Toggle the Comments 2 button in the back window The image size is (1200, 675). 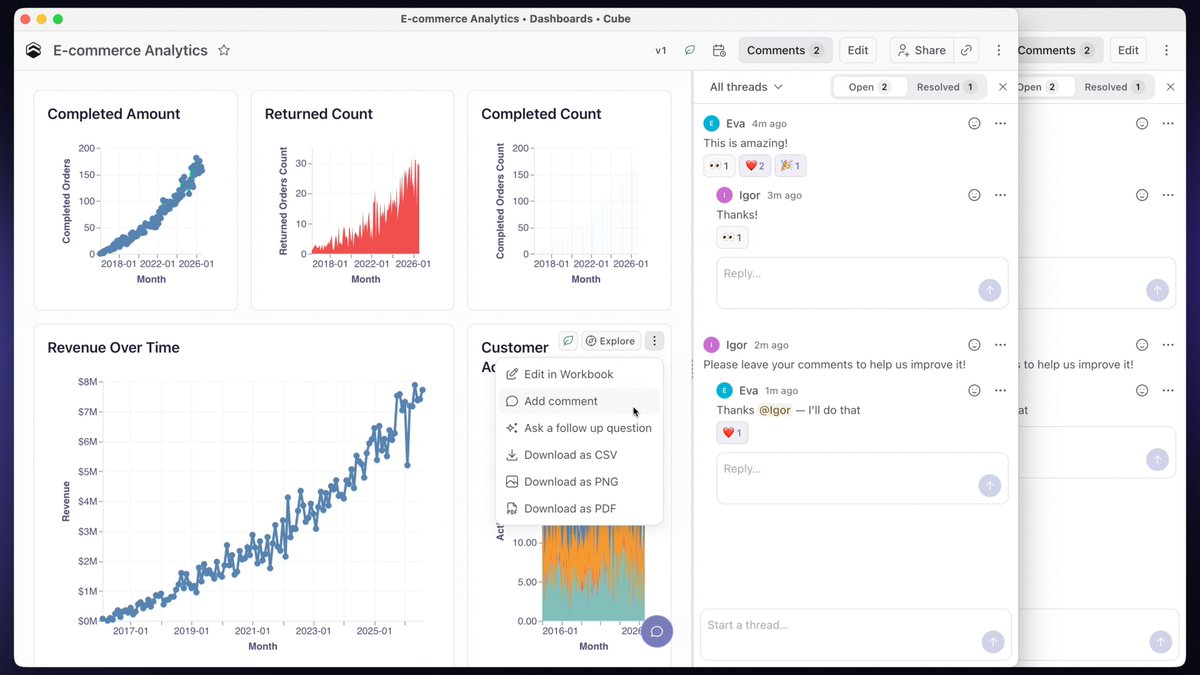click(x=1060, y=50)
